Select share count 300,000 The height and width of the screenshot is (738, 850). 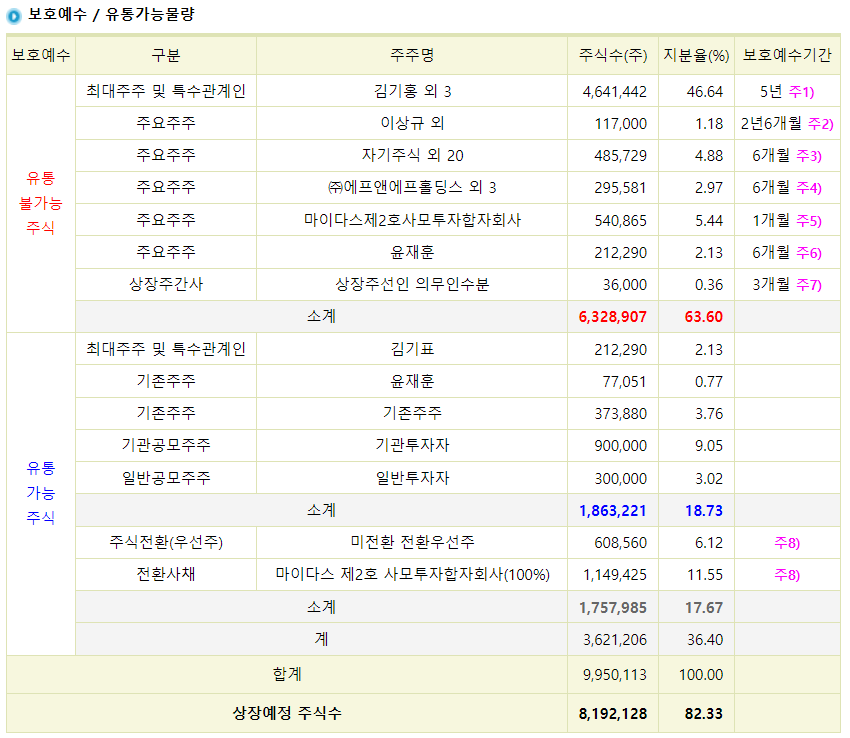(621, 478)
